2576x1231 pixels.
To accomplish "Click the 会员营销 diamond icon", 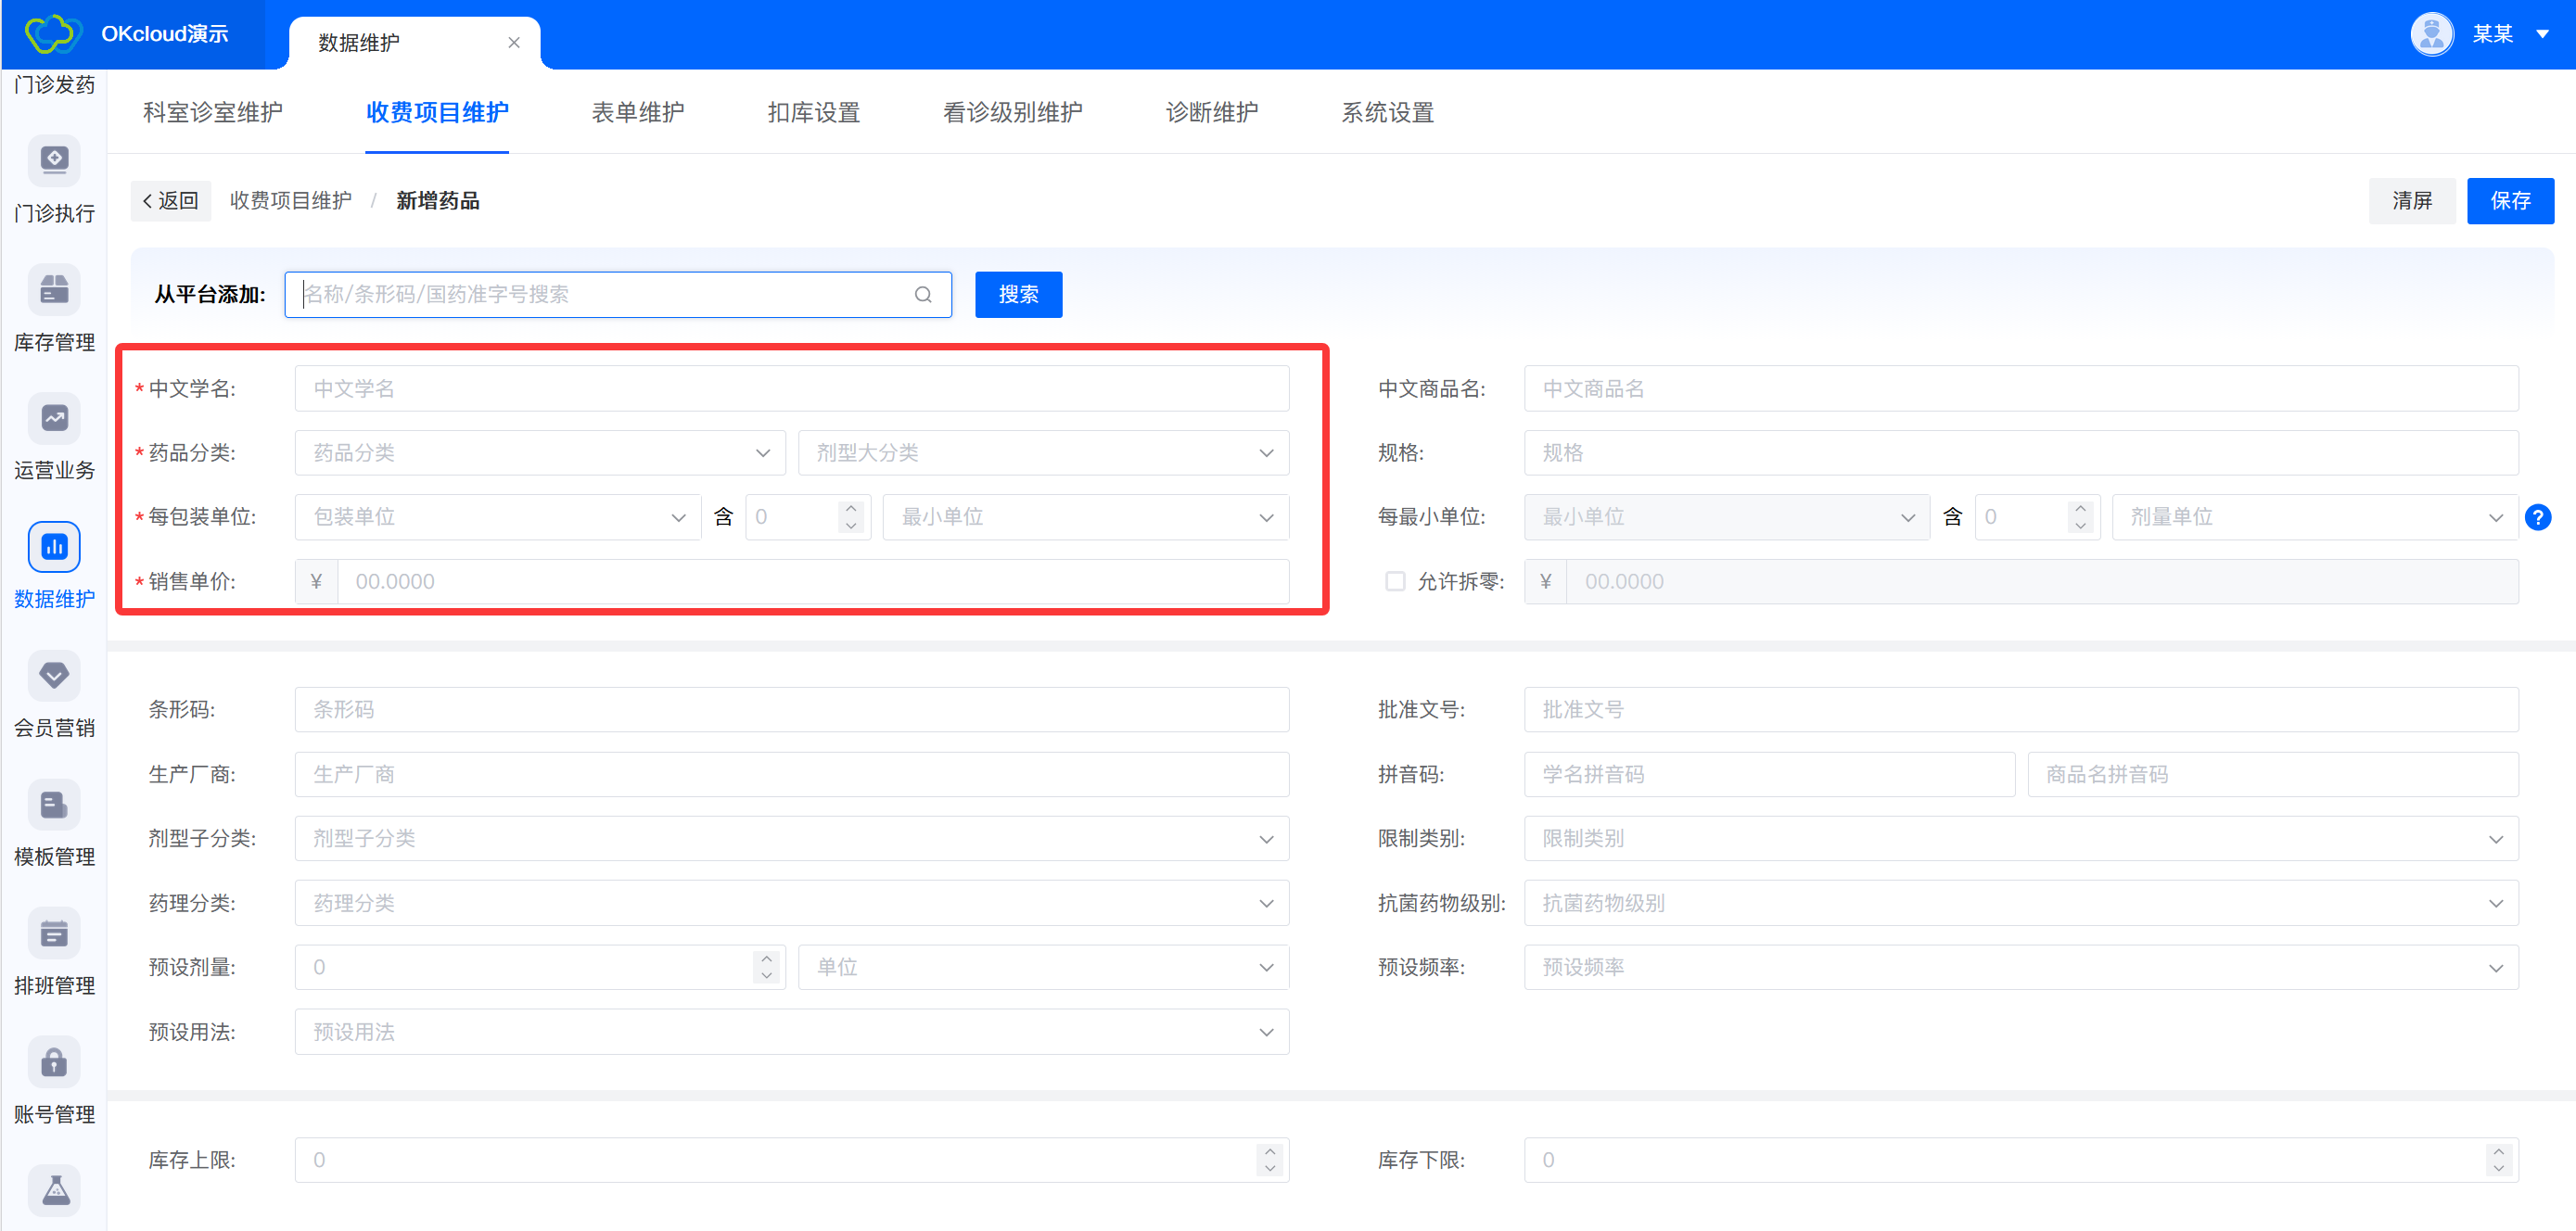I will (54, 676).
